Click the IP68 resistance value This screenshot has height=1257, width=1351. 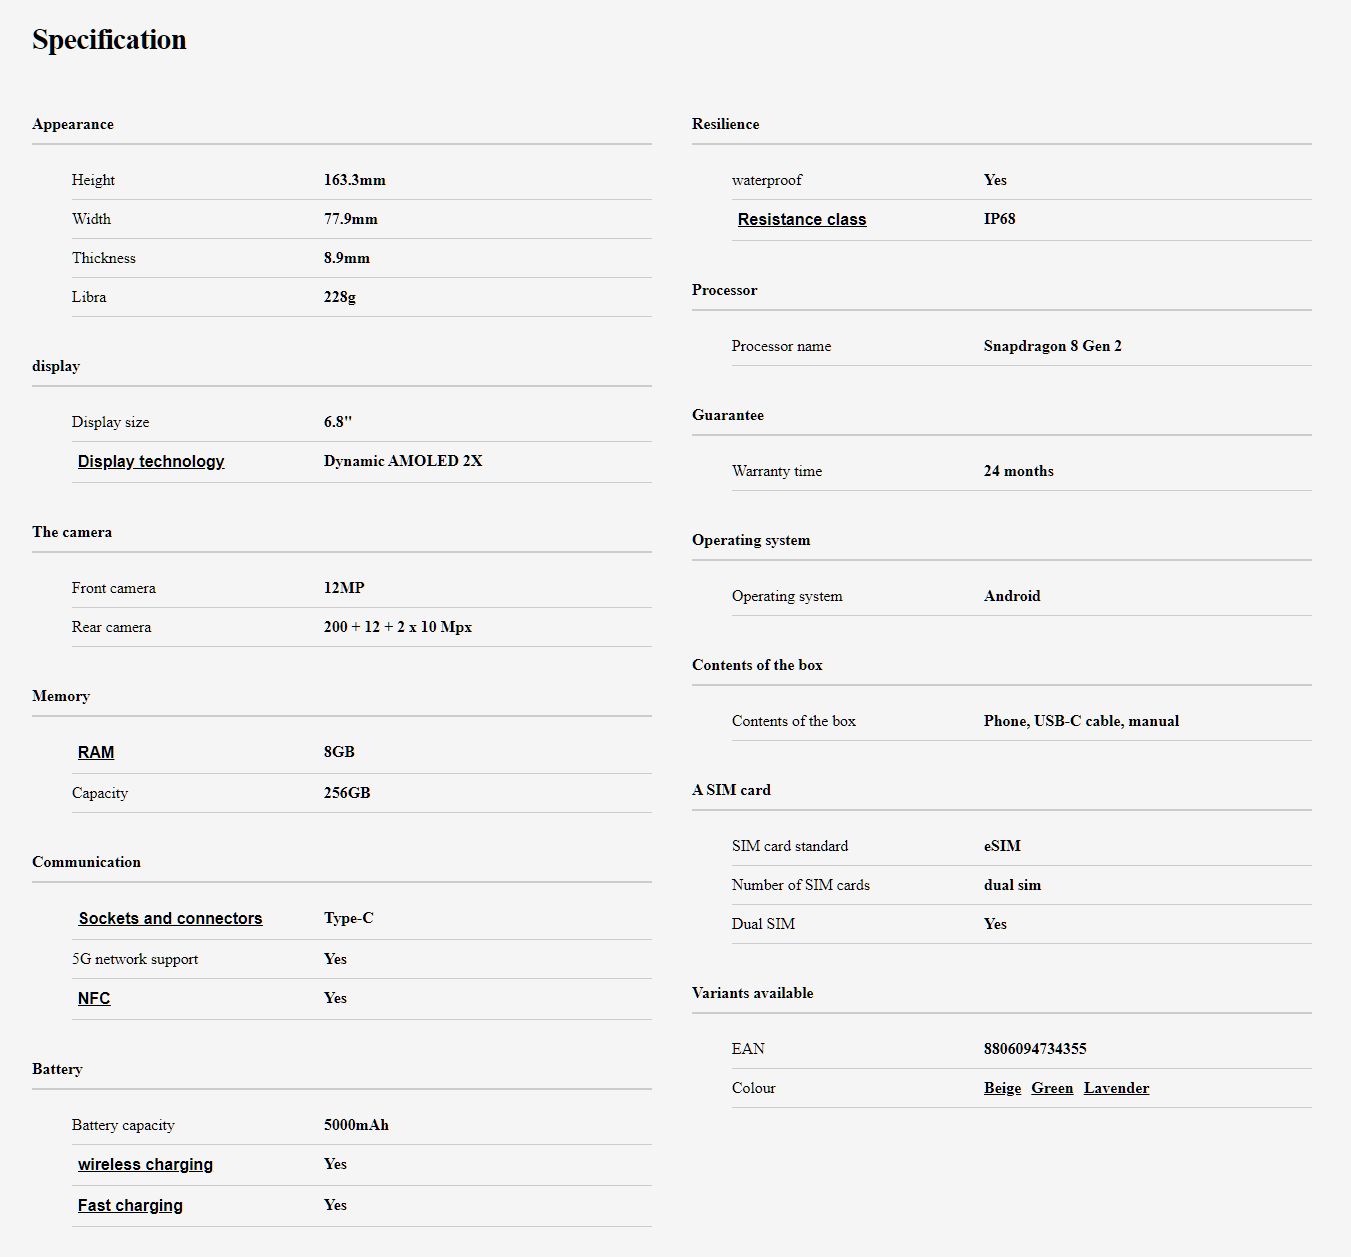click(999, 219)
